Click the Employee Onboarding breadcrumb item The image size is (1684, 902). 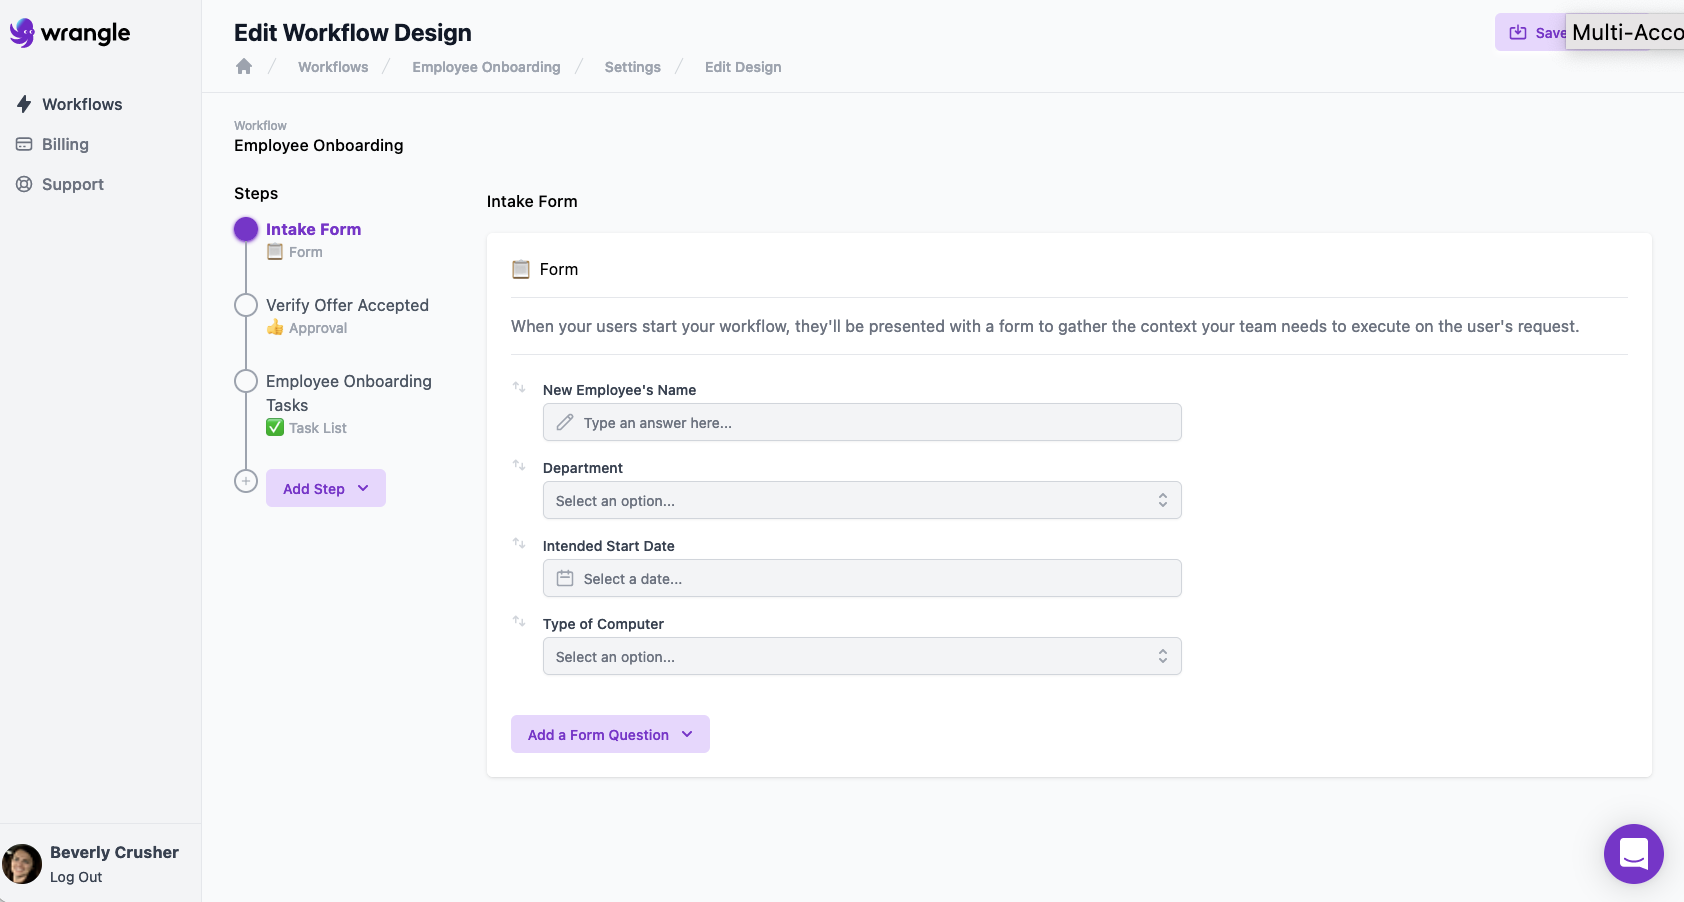486,66
